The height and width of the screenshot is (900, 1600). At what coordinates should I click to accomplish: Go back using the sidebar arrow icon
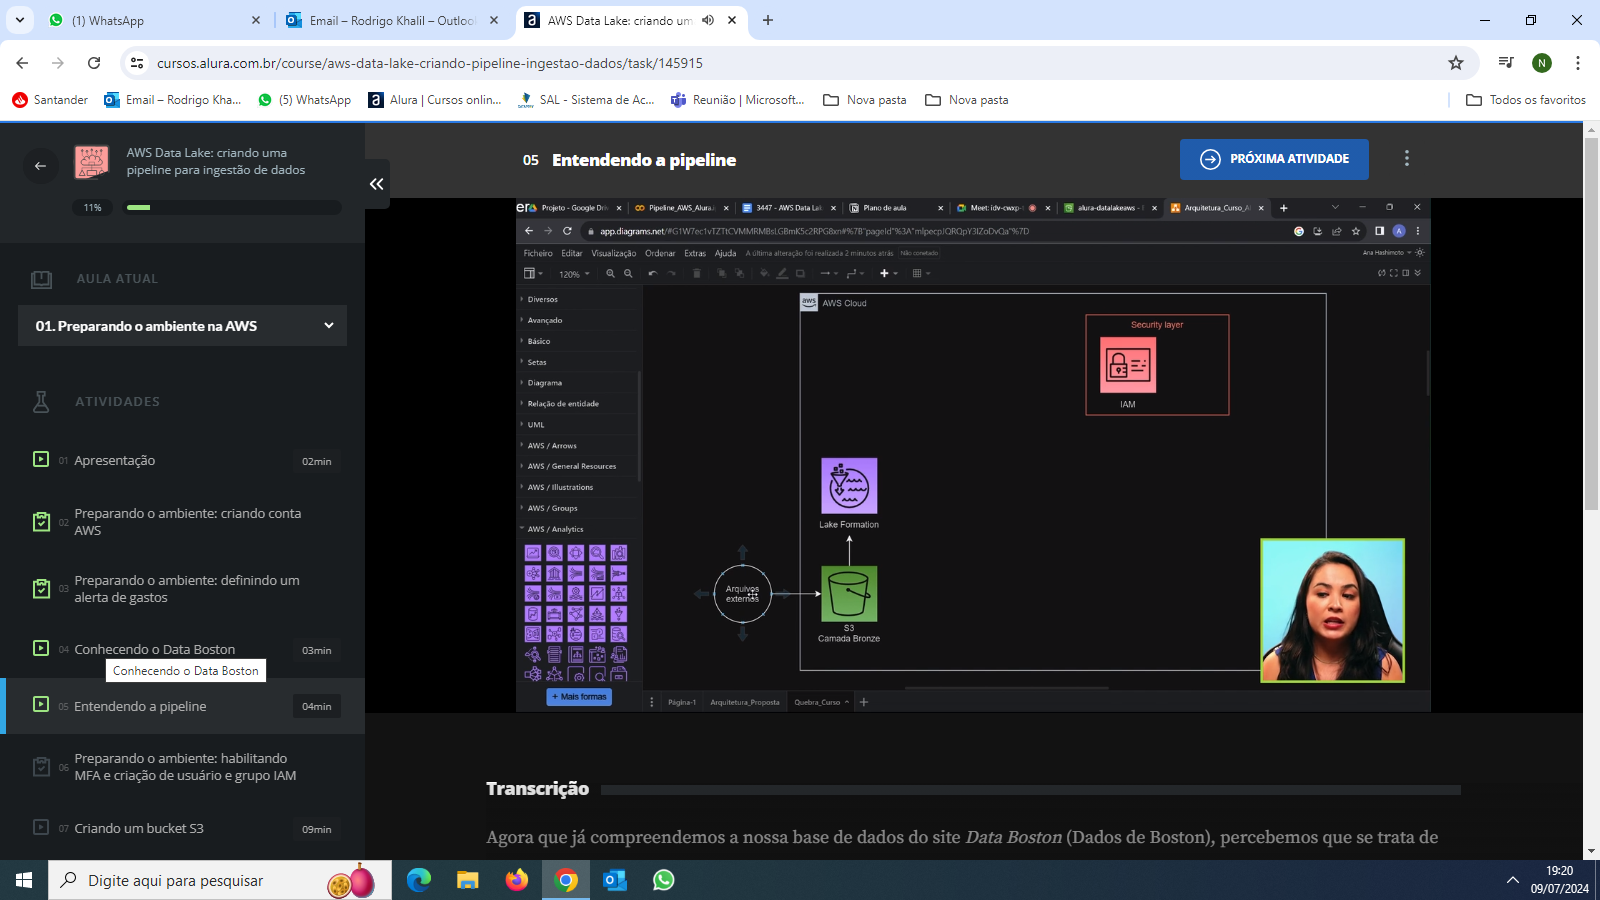click(x=40, y=166)
